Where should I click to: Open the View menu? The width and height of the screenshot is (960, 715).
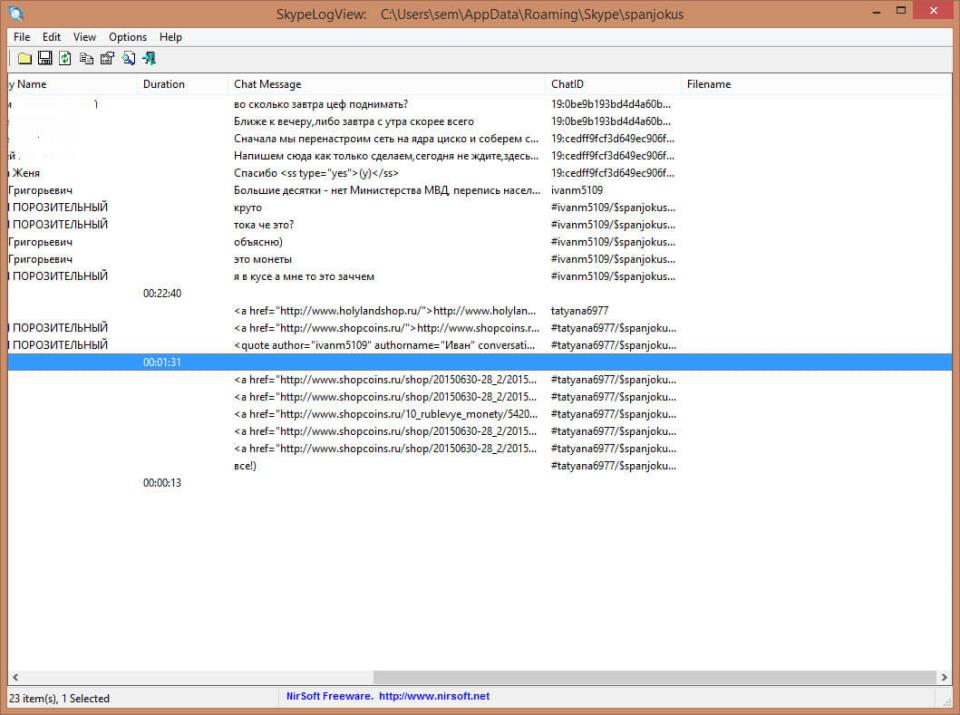[85, 37]
